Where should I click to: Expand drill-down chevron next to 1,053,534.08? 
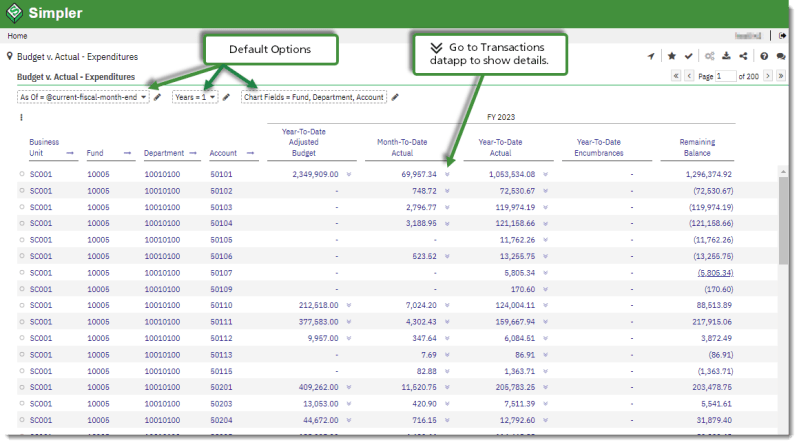[545, 174]
